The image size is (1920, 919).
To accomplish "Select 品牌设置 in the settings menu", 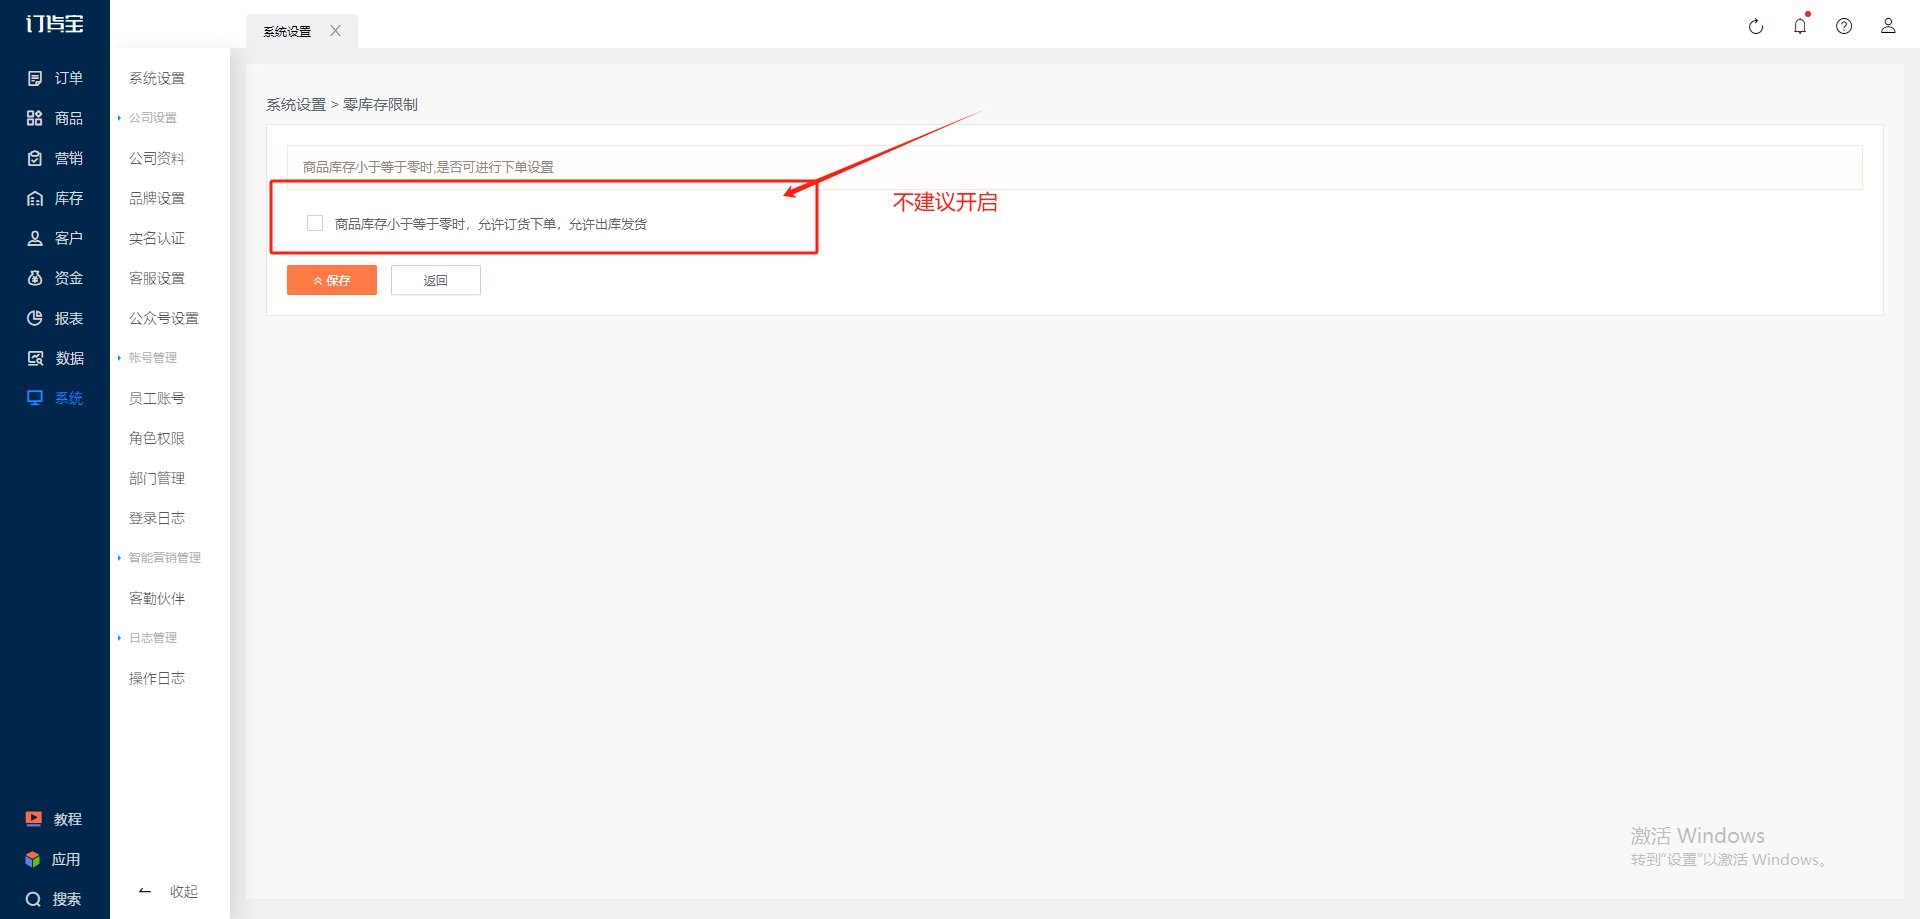I will click(x=157, y=198).
